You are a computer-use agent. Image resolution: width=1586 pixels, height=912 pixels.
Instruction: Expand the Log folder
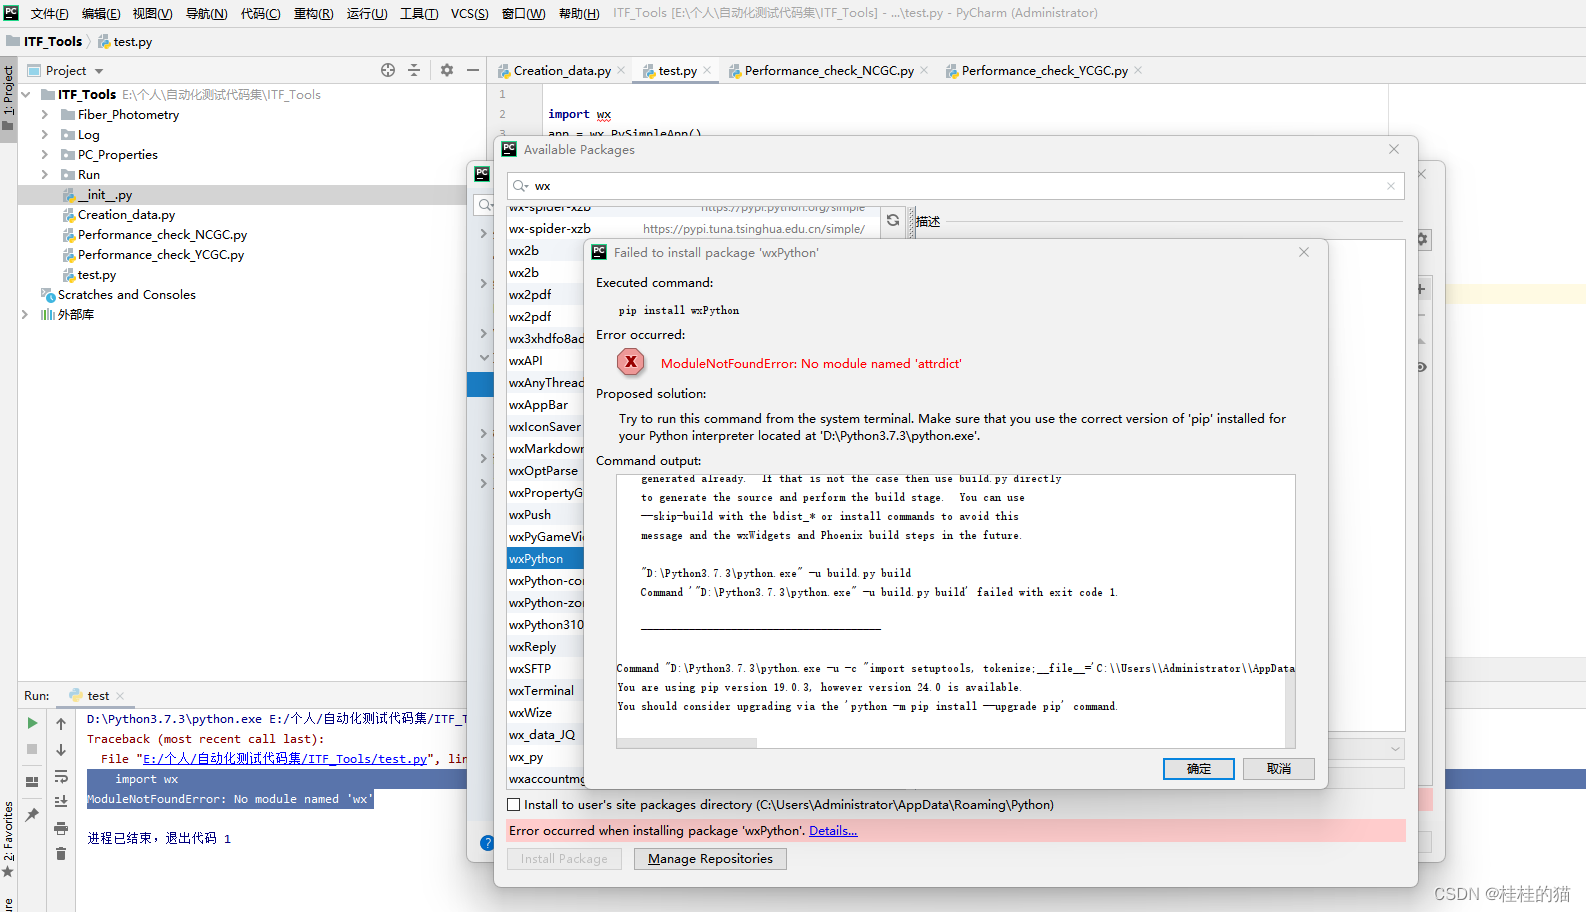click(44, 135)
